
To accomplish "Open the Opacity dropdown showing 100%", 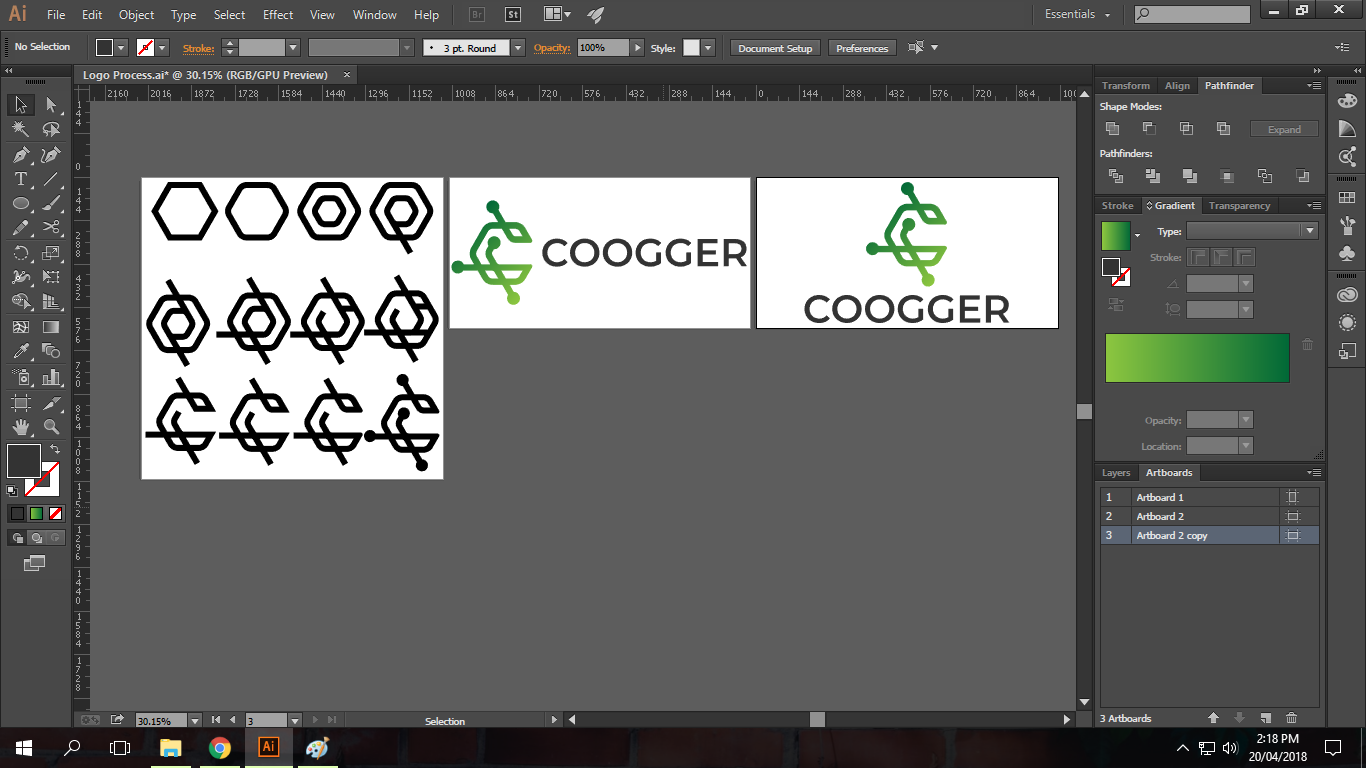I will (637, 48).
